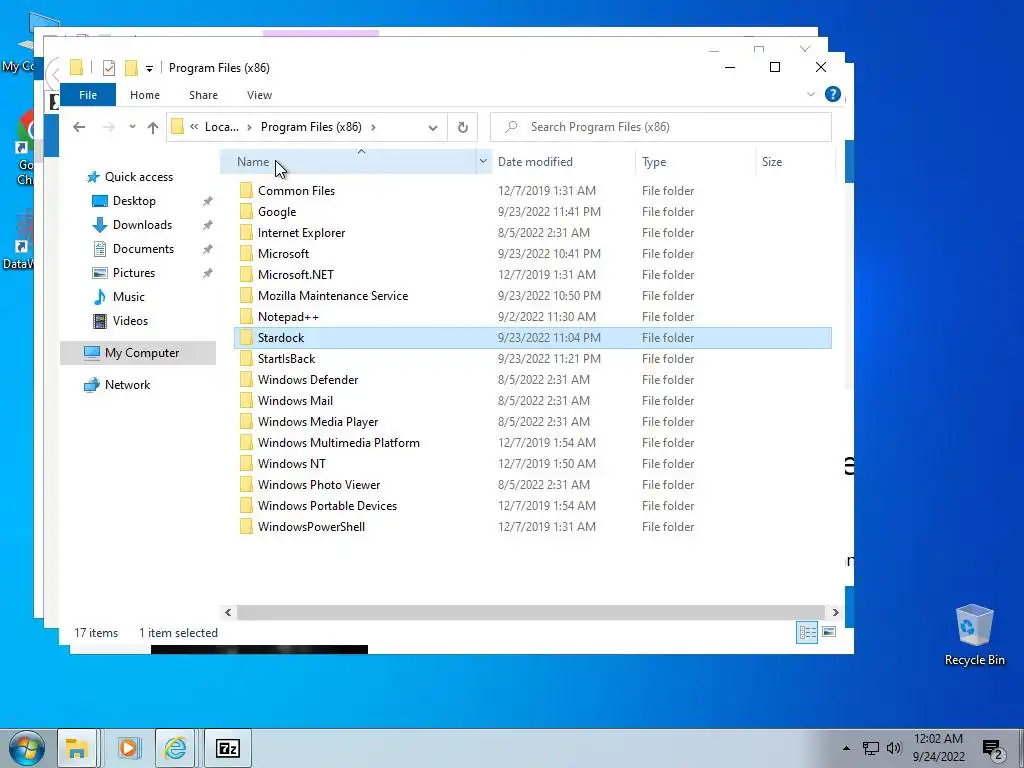1024x768 pixels.
Task: Switch to the View ribbon tab
Action: pyautogui.click(x=259, y=95)
